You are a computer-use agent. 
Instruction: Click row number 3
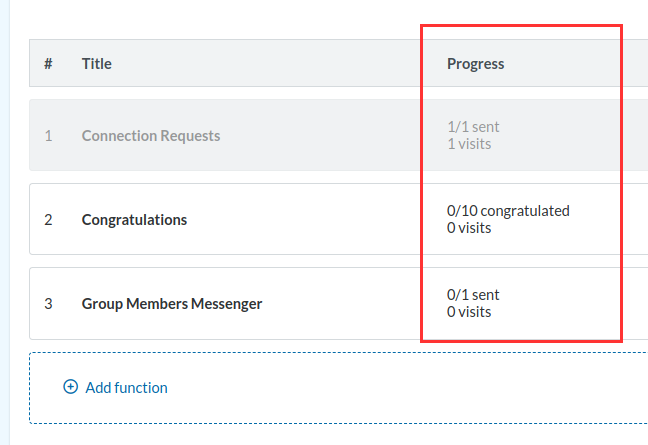click(48, 304)
